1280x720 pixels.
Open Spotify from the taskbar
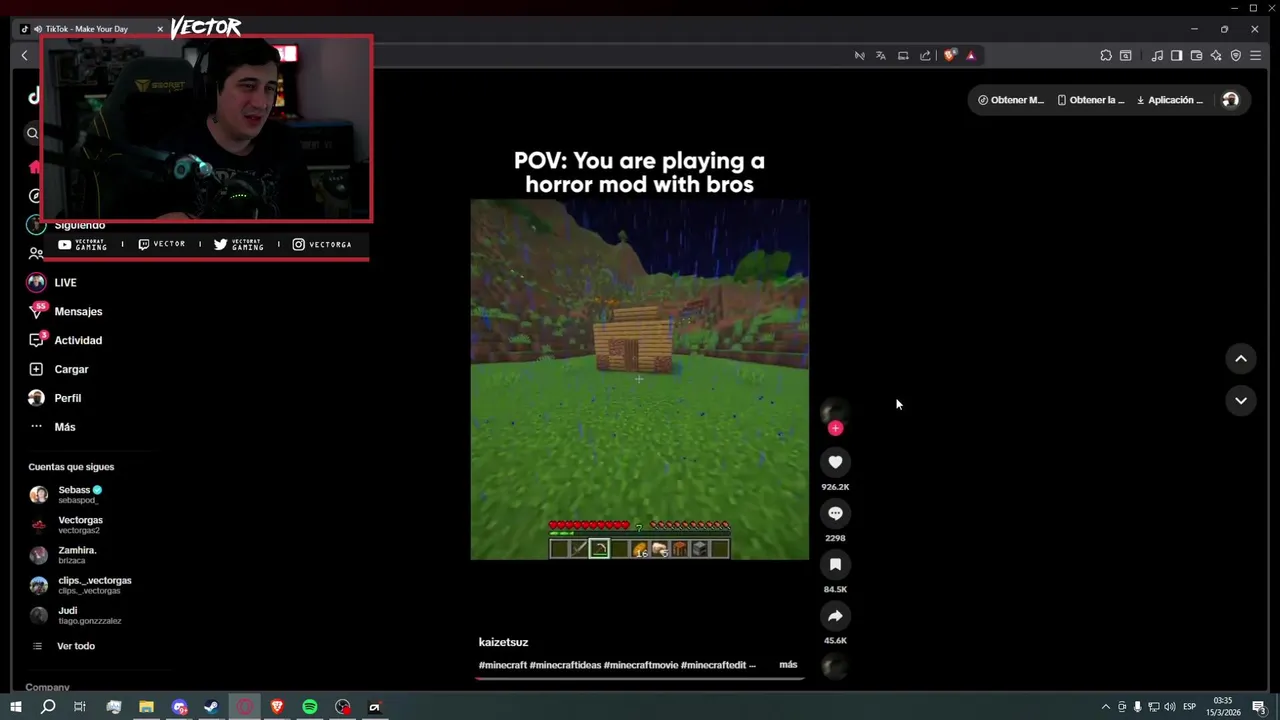[310, 707]
